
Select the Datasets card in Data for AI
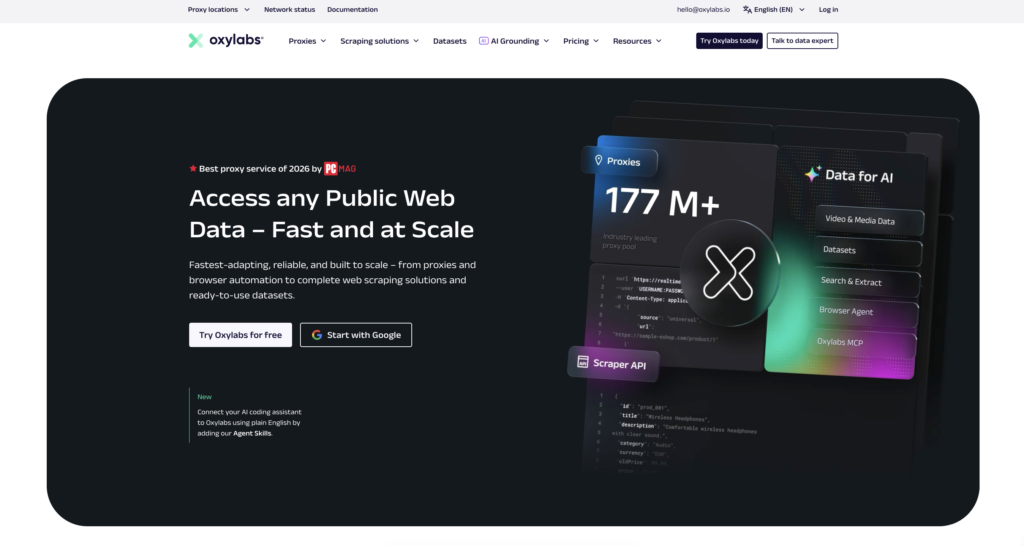point(867,250)
